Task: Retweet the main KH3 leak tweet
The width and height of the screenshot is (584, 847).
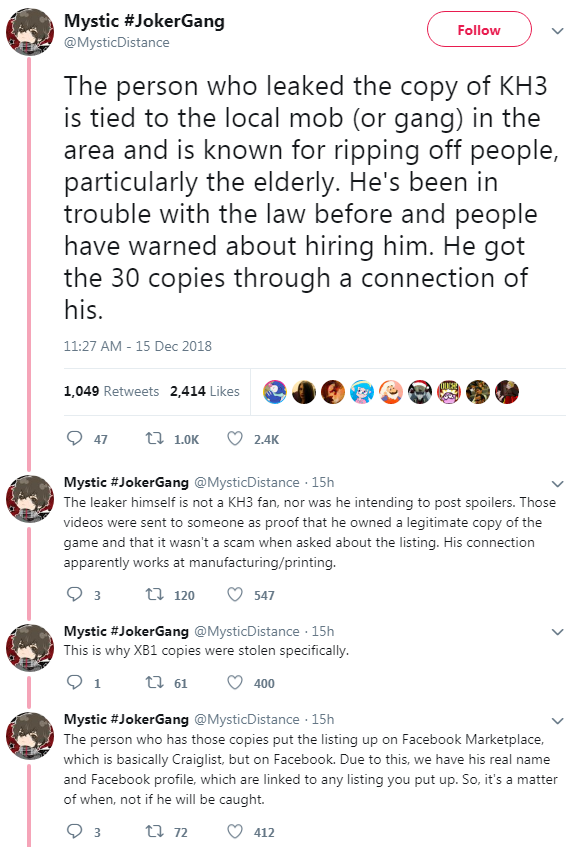Action: [x=155, y=438]
